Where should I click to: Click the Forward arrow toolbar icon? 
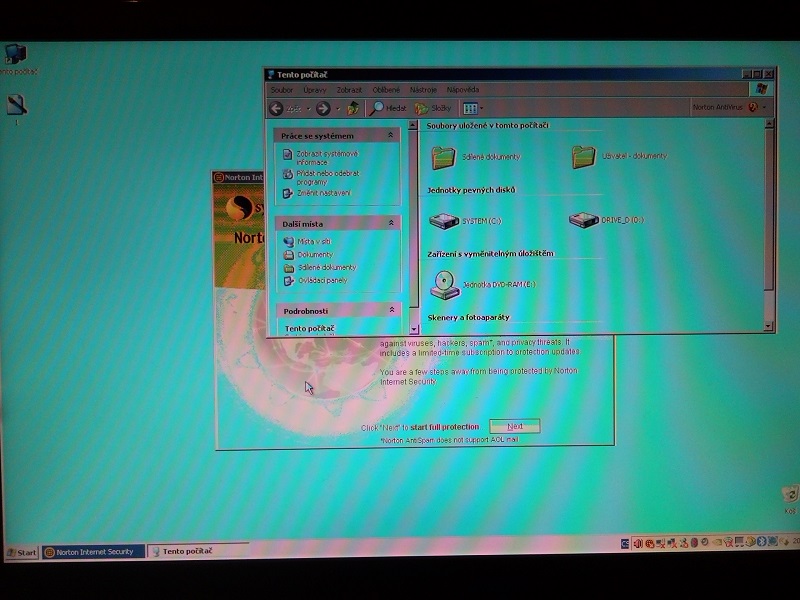(x=323, y=108)
